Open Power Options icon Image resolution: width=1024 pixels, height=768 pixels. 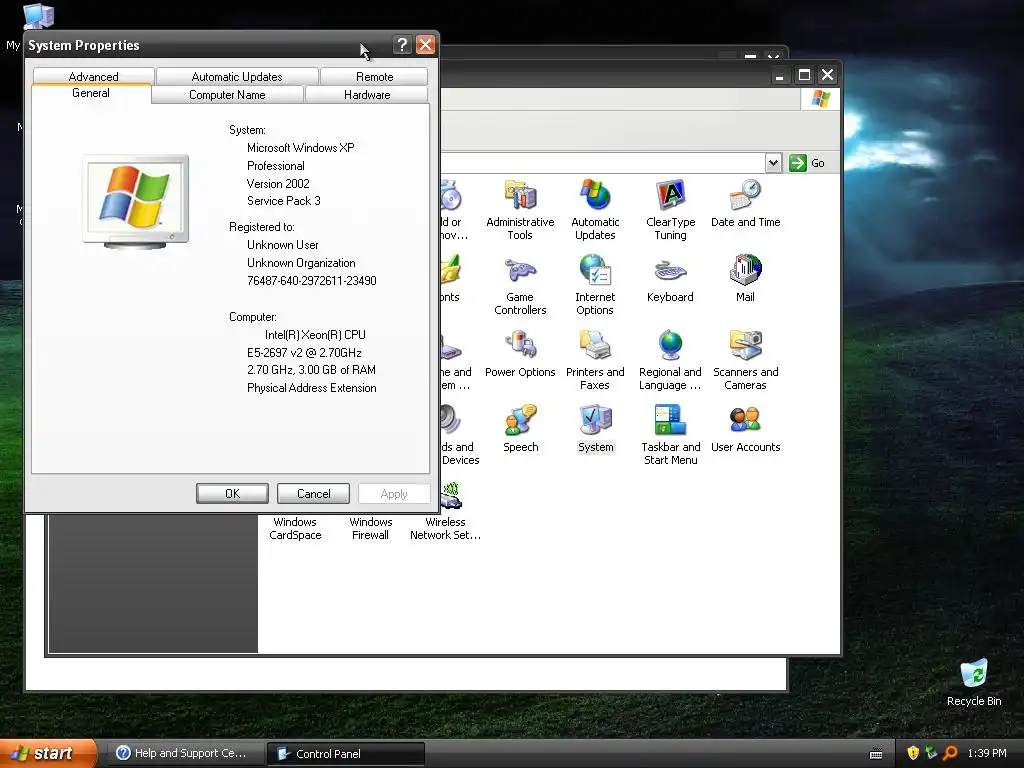520,354
